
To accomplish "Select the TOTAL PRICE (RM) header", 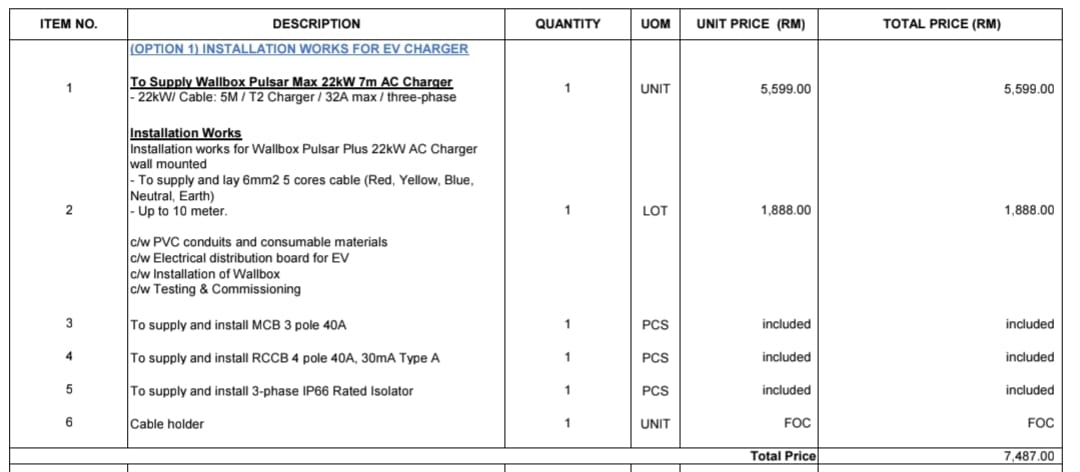I will (x=941, y=24).
